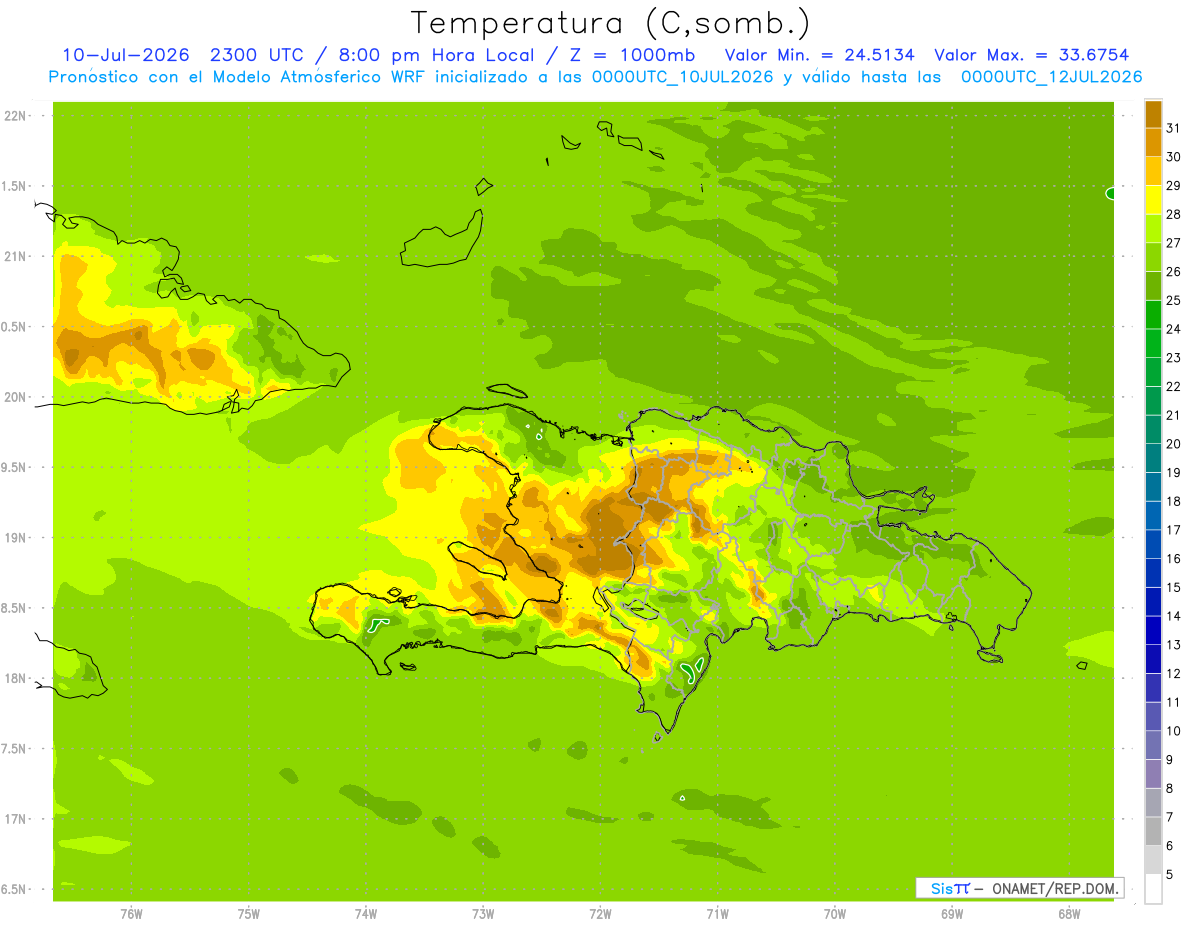Click the '18N' latitude axis label
The image size is (1200, 927).
click(x=15, y=678)
